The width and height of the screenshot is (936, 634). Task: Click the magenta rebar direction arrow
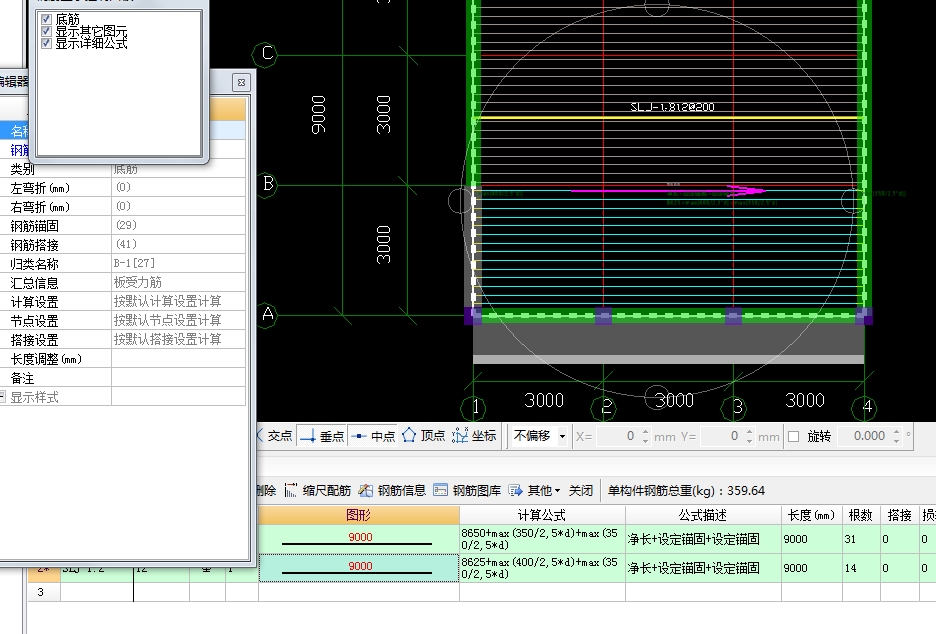(x=669, y=191)
